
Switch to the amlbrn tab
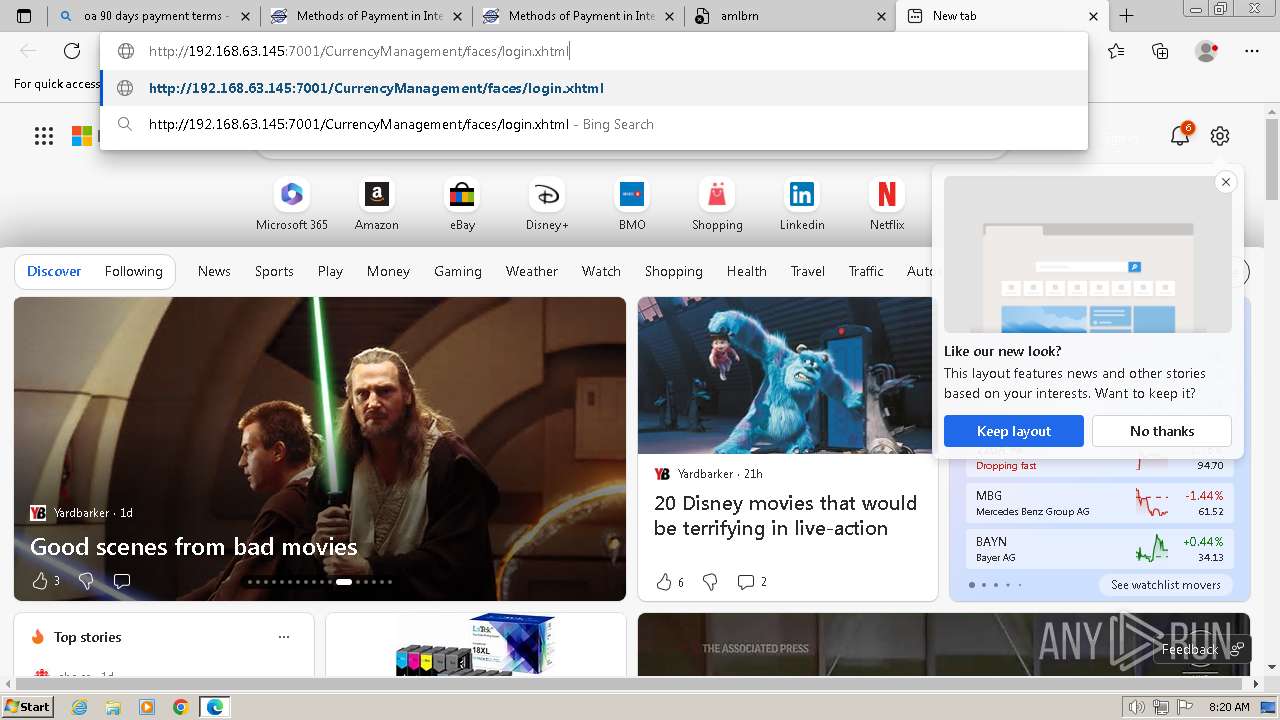coord(790,16)
